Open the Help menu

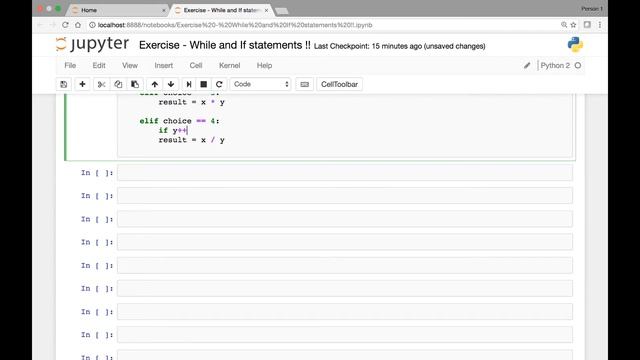pos(264,65)
